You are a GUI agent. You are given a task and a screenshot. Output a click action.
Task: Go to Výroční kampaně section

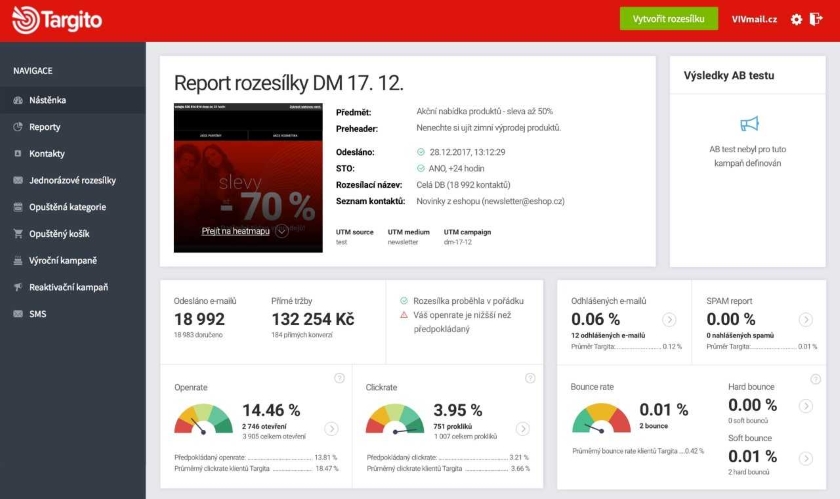click(73, 260)
